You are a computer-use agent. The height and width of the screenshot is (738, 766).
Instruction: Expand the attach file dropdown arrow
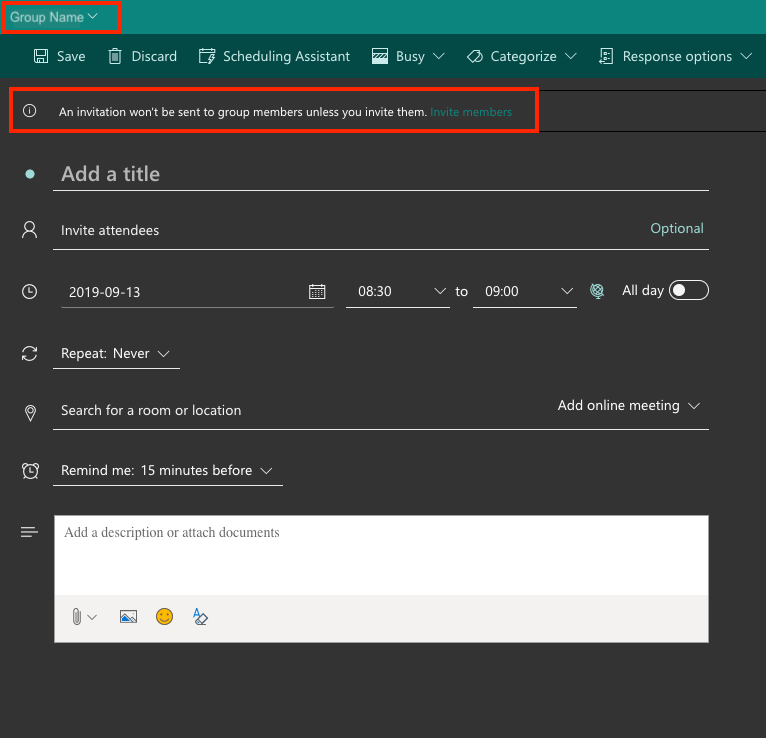click(92, 617)
